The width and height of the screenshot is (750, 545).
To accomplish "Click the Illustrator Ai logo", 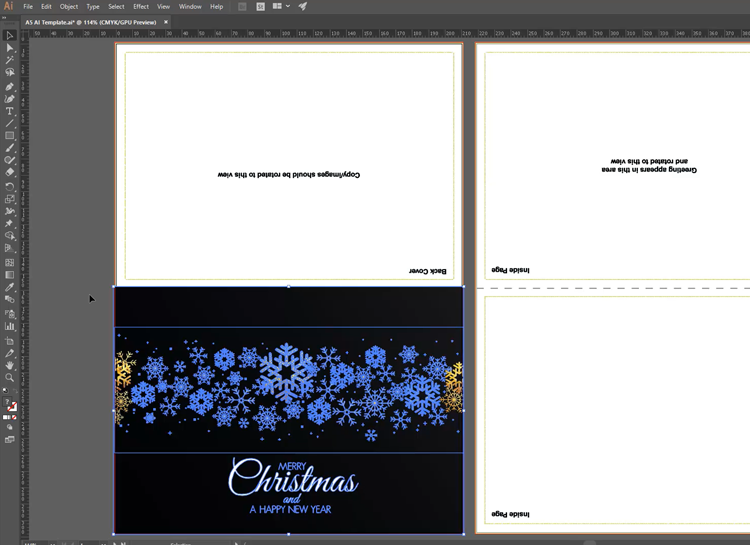I will tap(9, 6).
